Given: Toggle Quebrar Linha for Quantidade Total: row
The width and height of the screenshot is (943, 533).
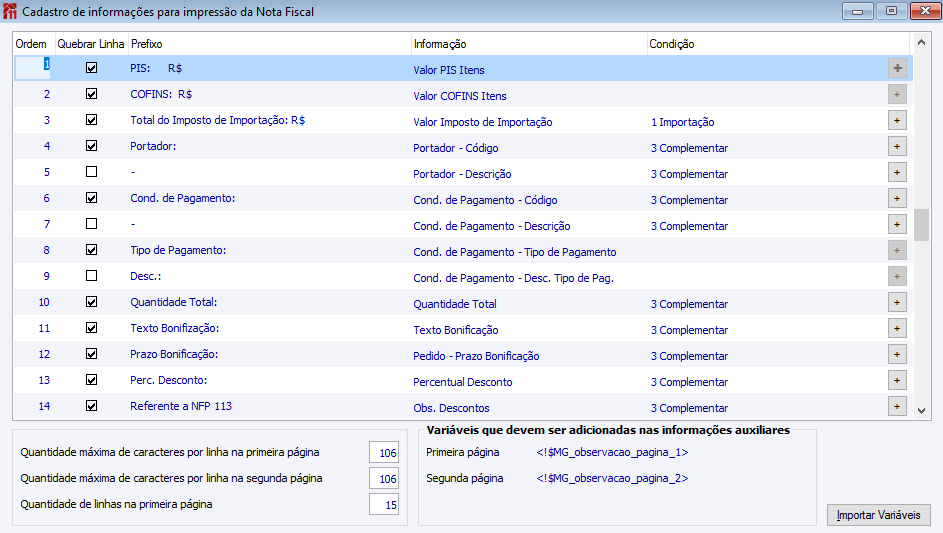Looking at the screenshot, I should click(91, 301).
